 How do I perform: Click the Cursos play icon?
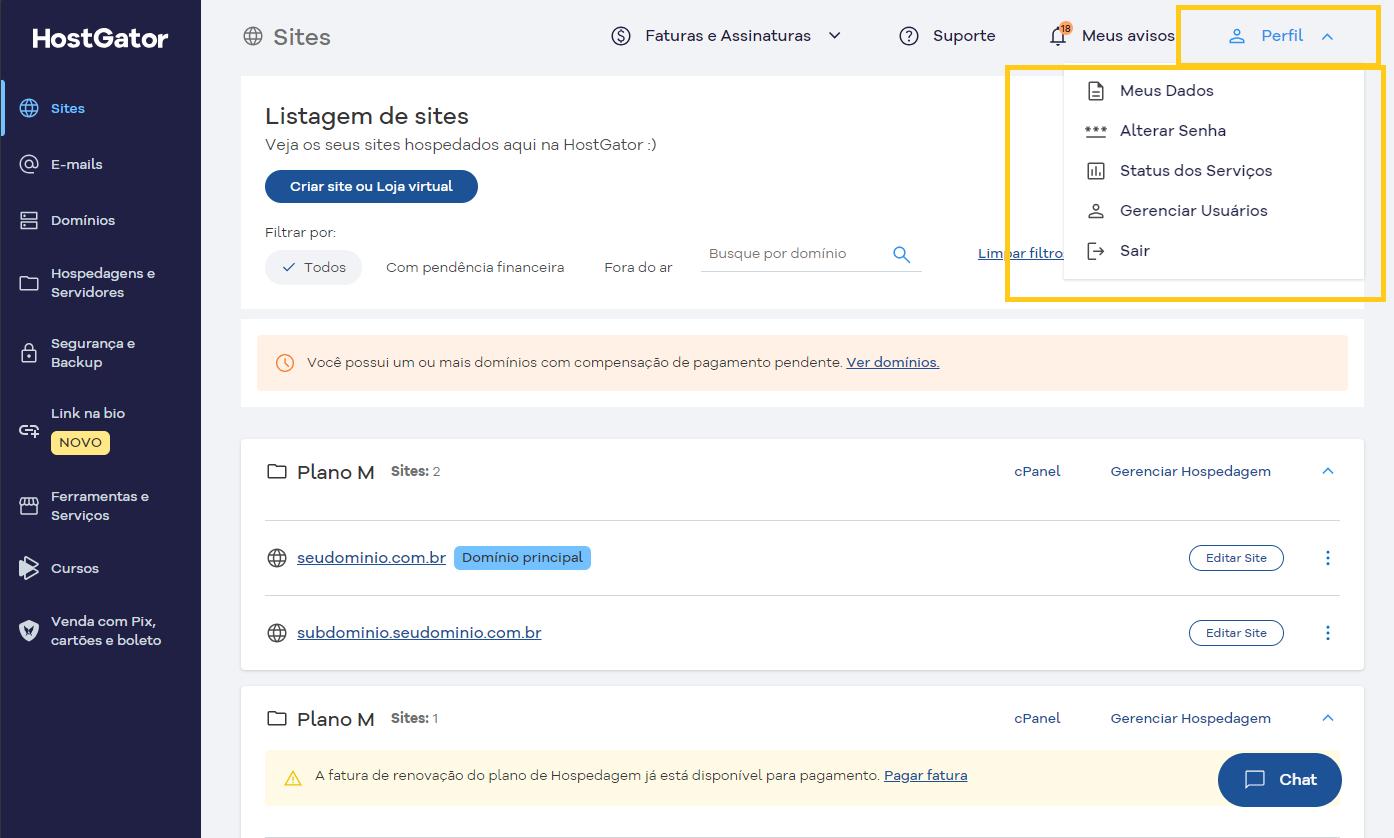(29, 568)
